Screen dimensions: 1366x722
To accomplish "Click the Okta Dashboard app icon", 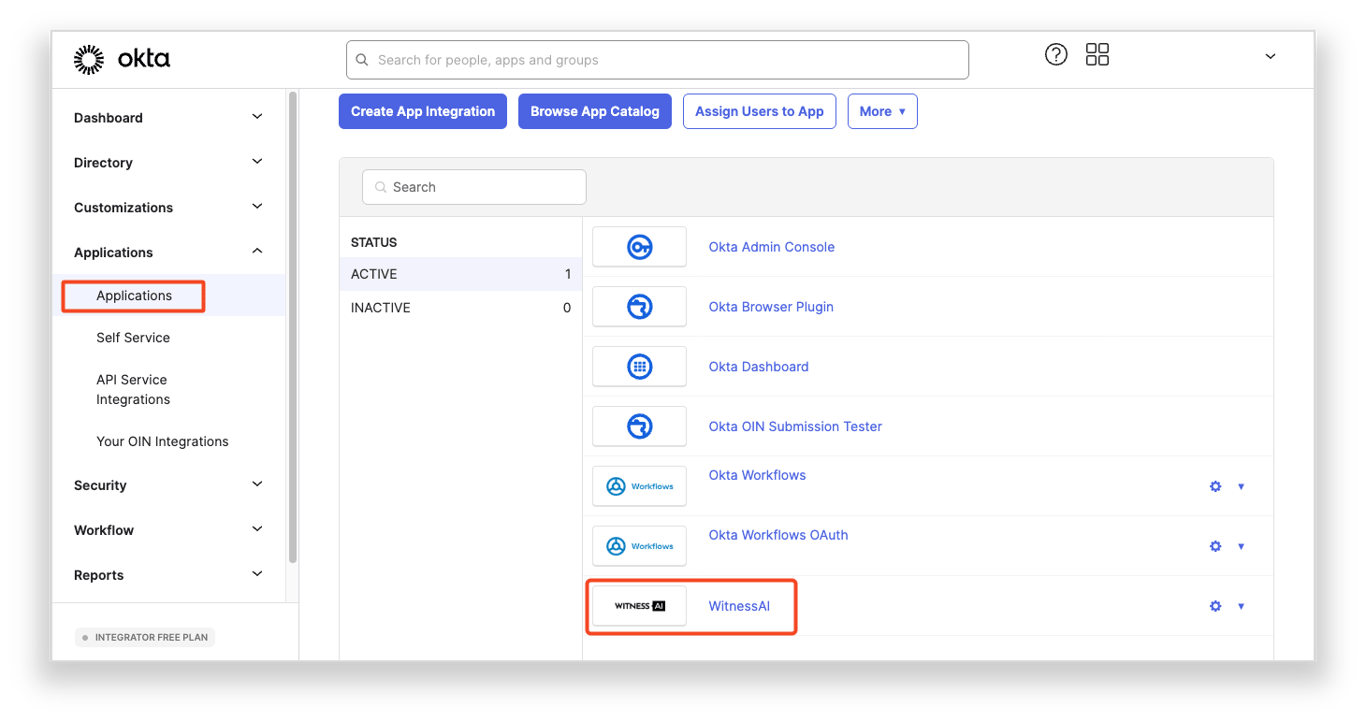I will pyautogui.click(x=639, y=367).
